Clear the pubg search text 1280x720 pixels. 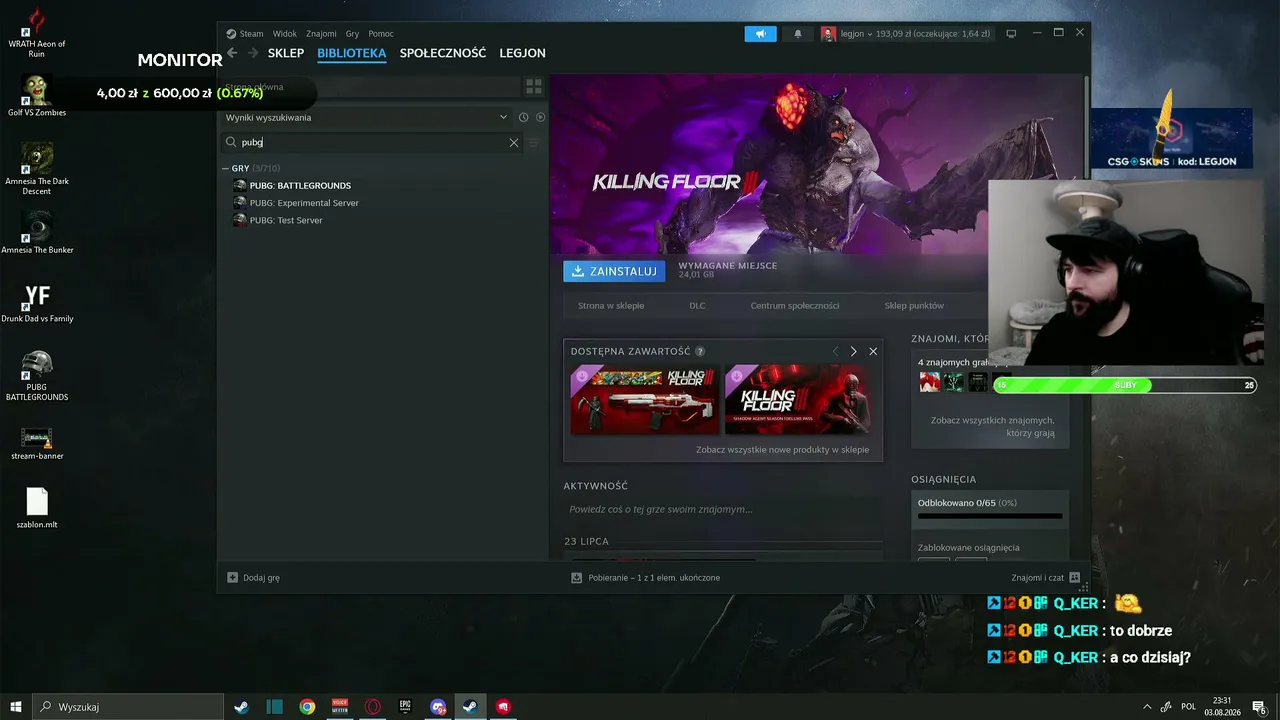[514, 143]
